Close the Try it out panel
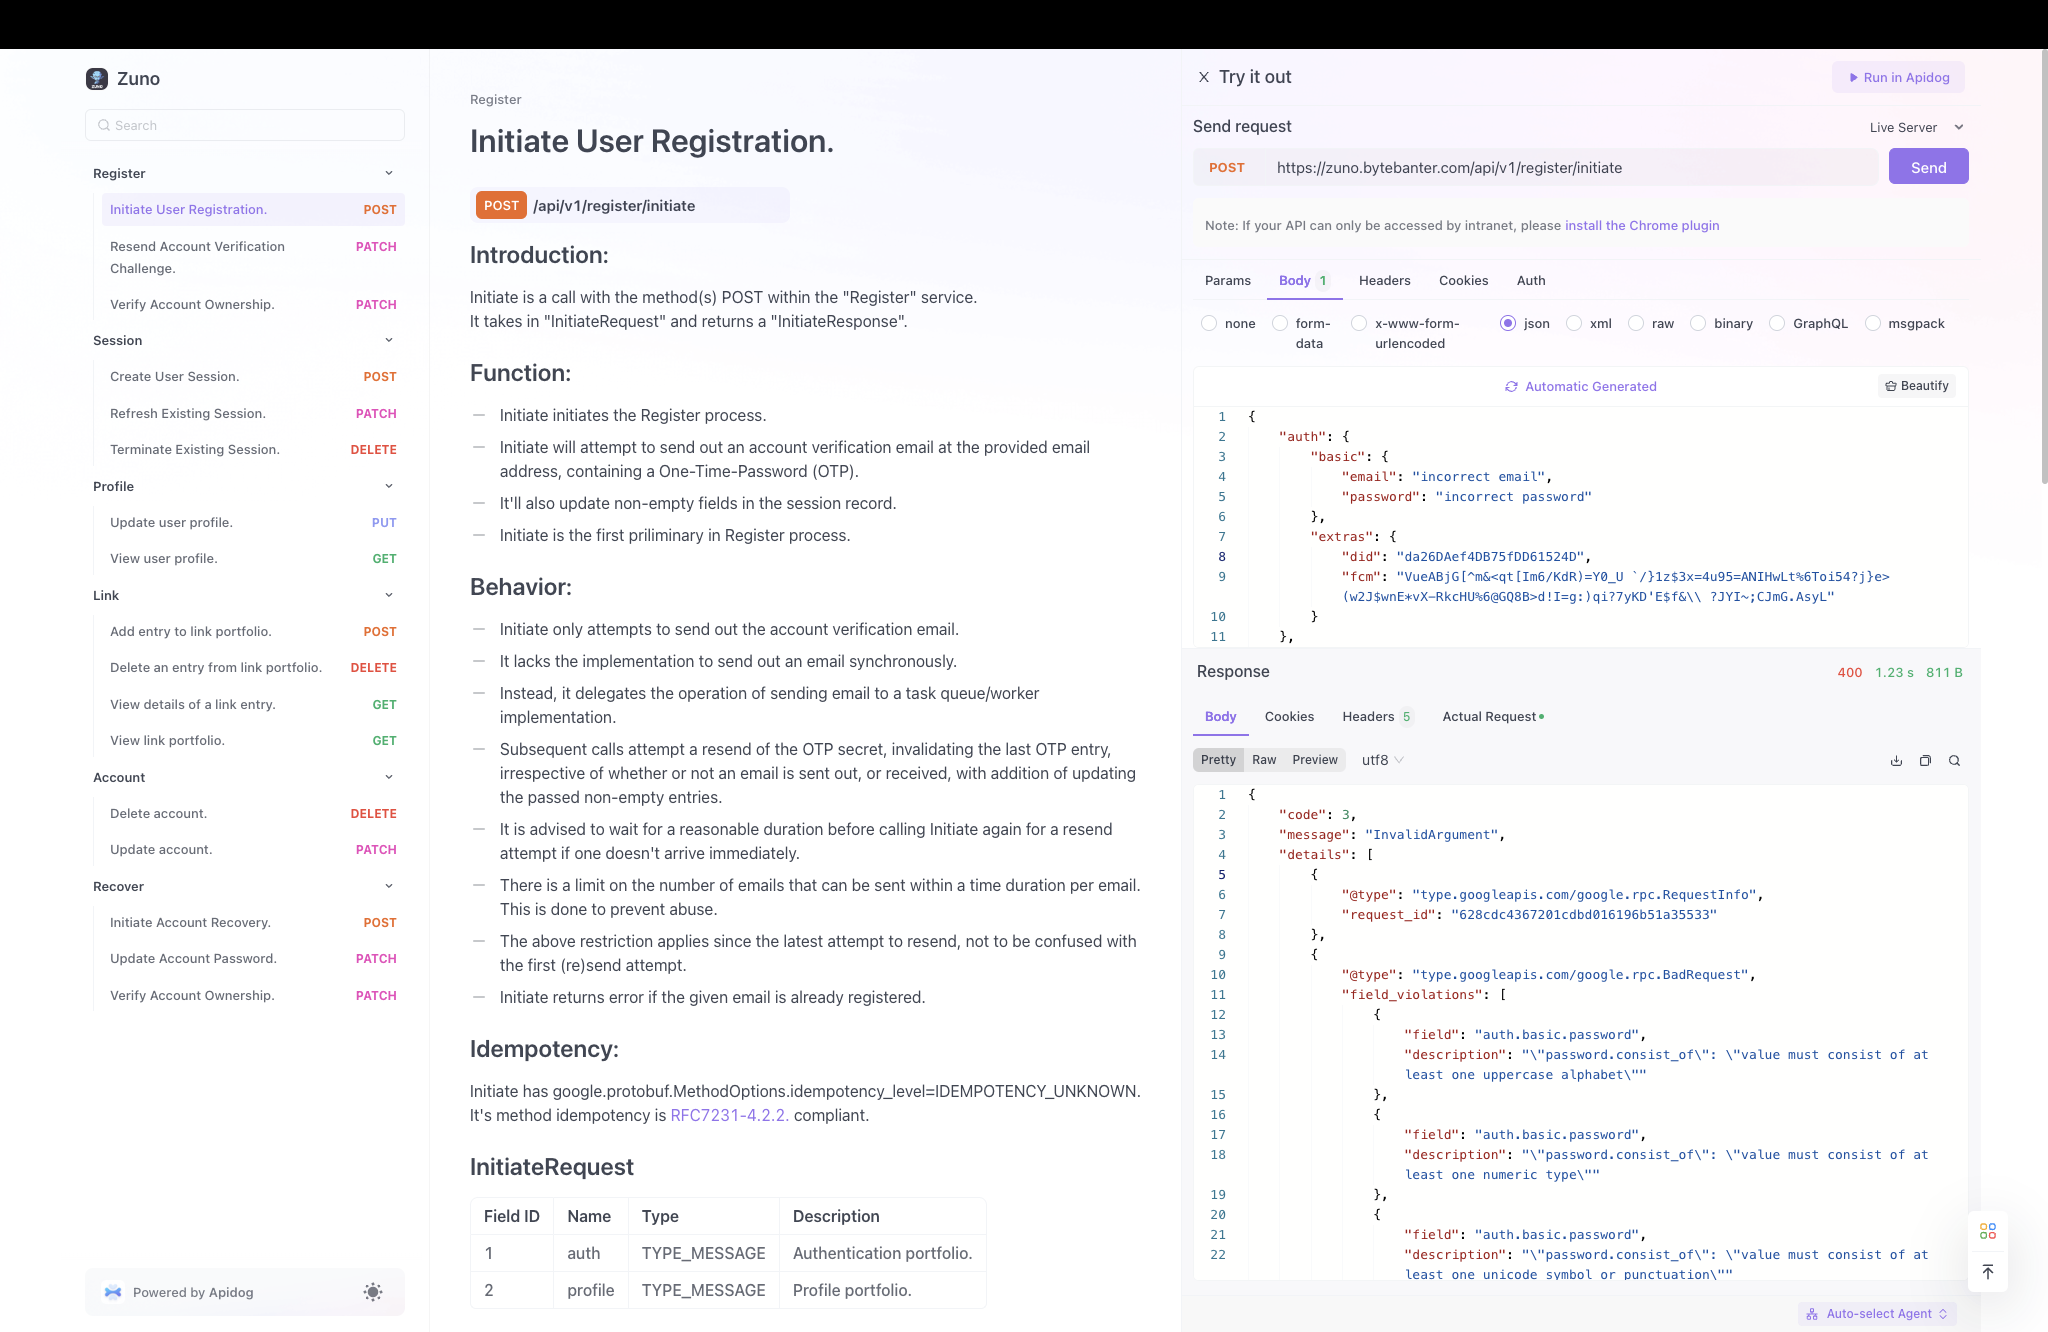 click(1204, 77)
